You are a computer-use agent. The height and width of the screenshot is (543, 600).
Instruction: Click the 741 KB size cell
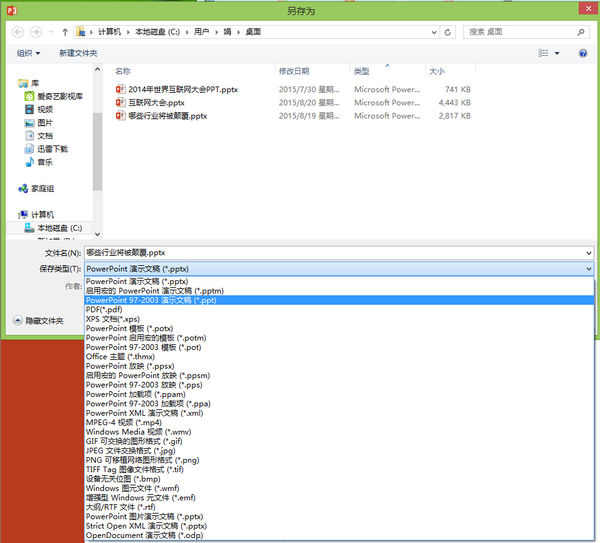tap(458, 89)
